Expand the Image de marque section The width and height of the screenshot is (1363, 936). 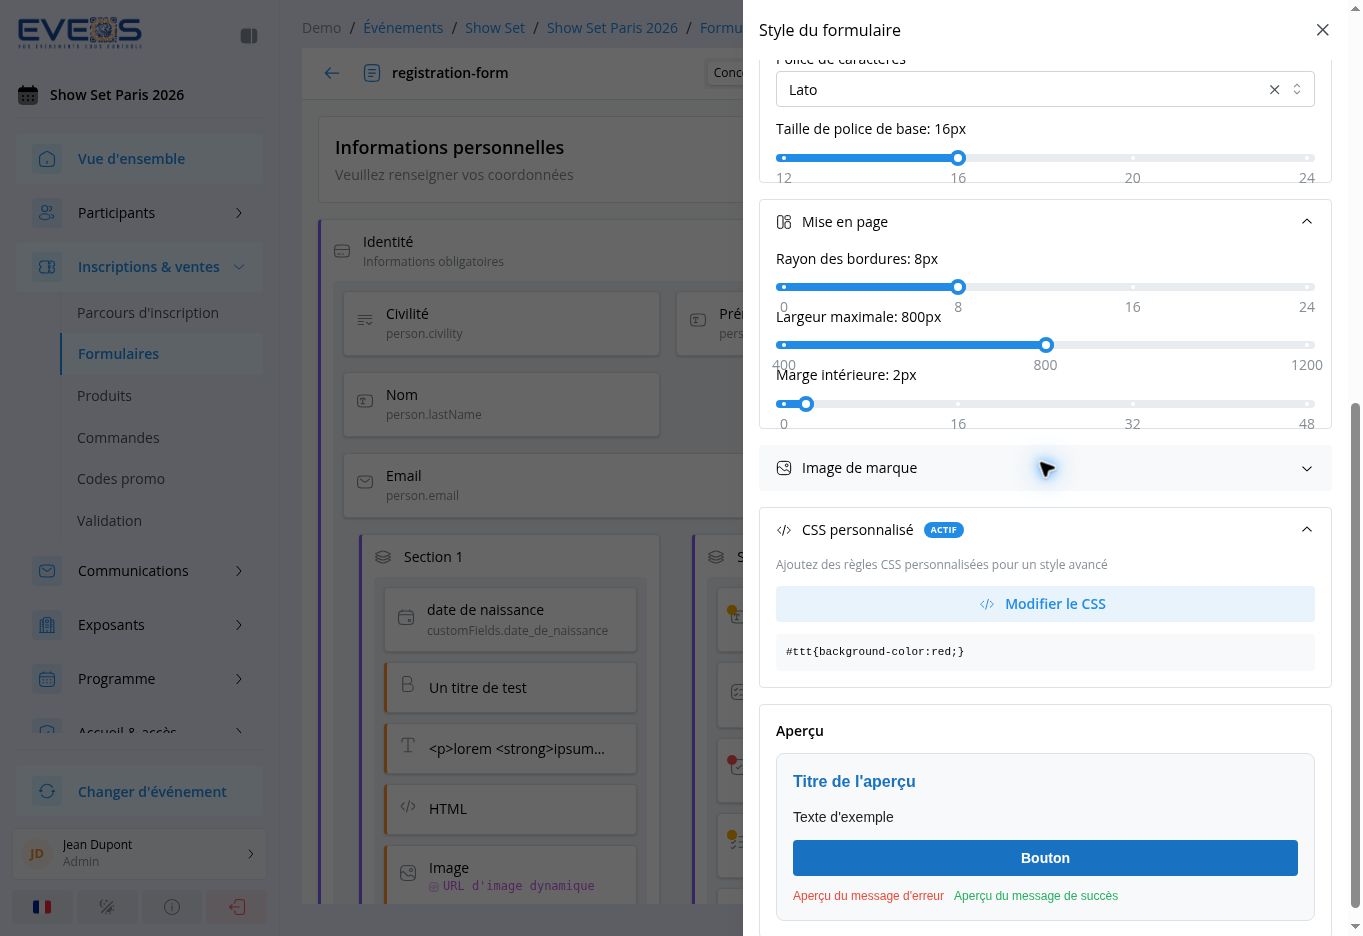point(1306,468)
